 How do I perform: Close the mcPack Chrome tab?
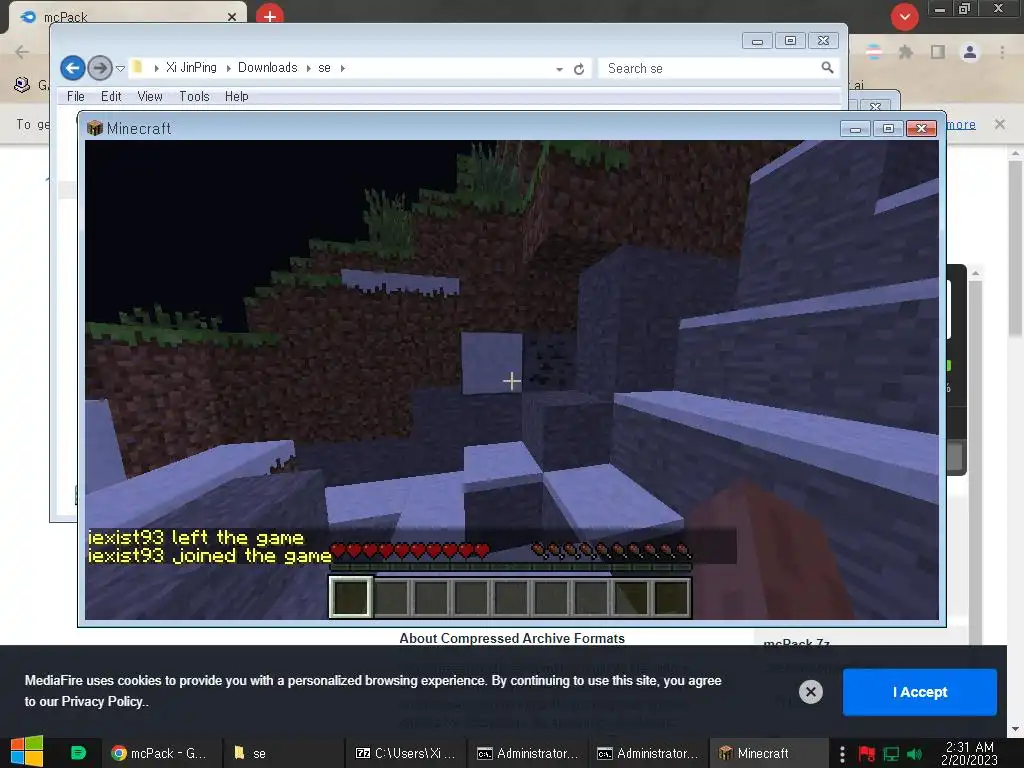coord(232,17)
